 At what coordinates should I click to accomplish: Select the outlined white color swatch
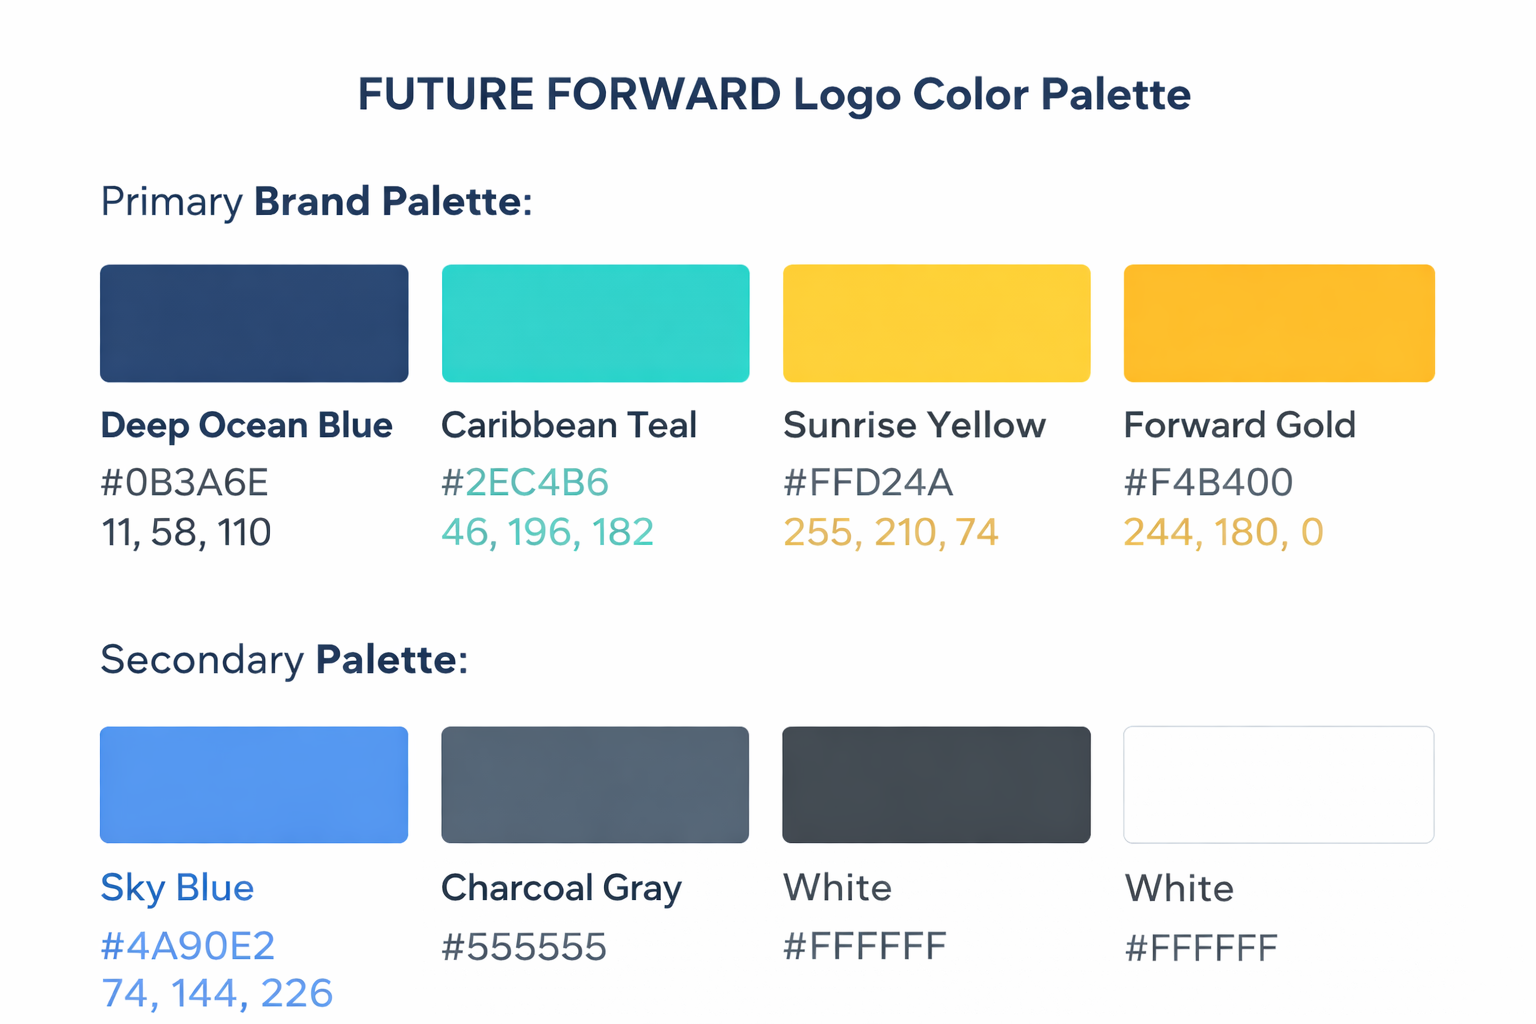click(1278, 785)
